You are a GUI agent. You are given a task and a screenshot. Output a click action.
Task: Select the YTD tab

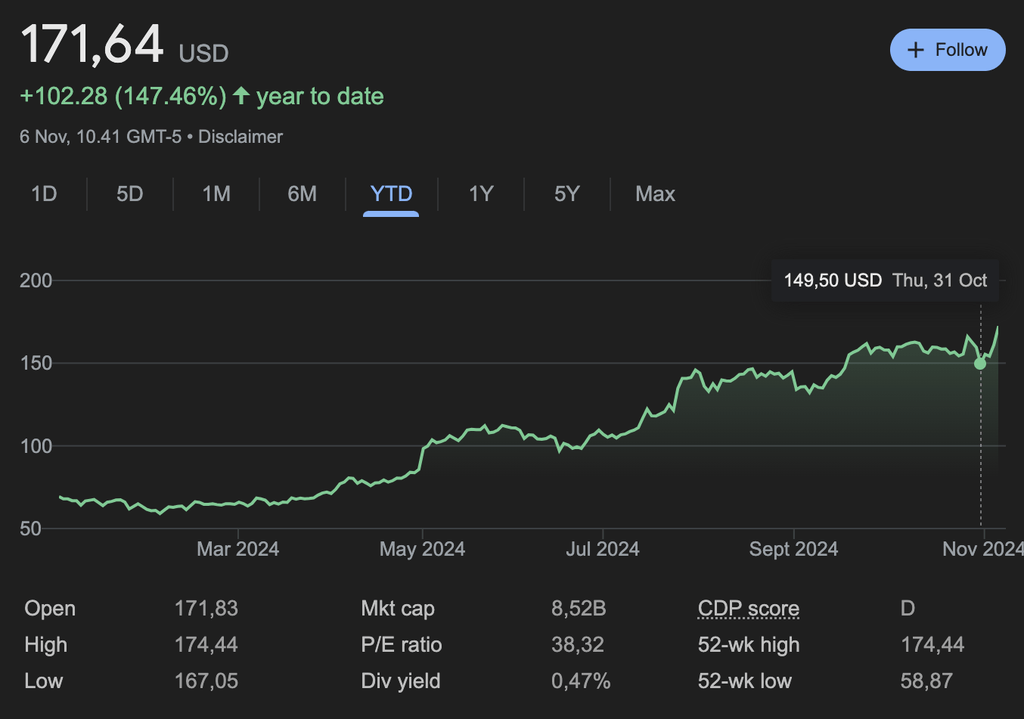(391, 194)
